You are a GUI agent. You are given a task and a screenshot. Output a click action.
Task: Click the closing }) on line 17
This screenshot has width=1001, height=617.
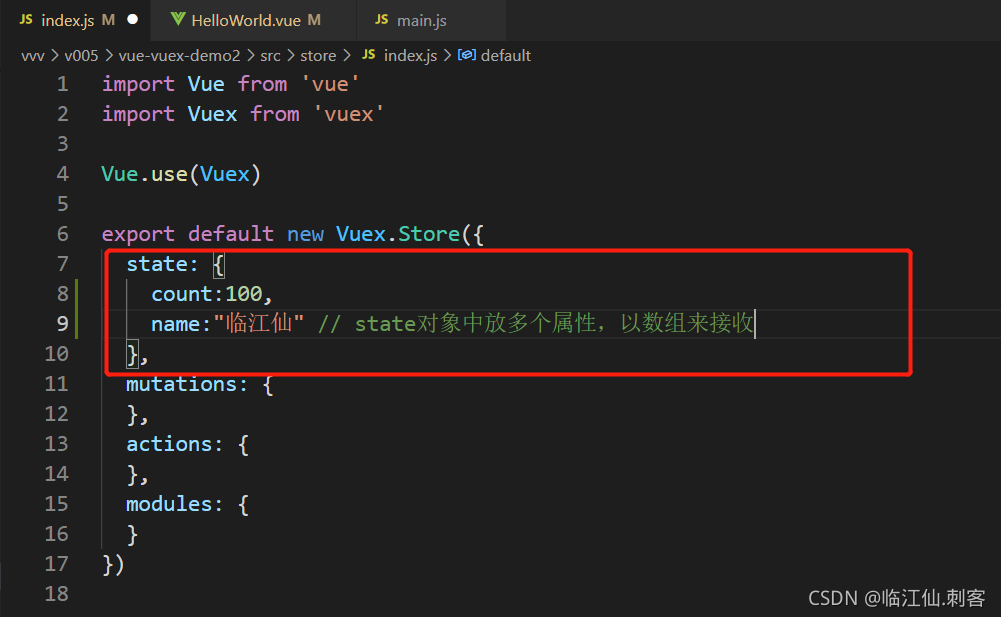(x=114, y=565)
